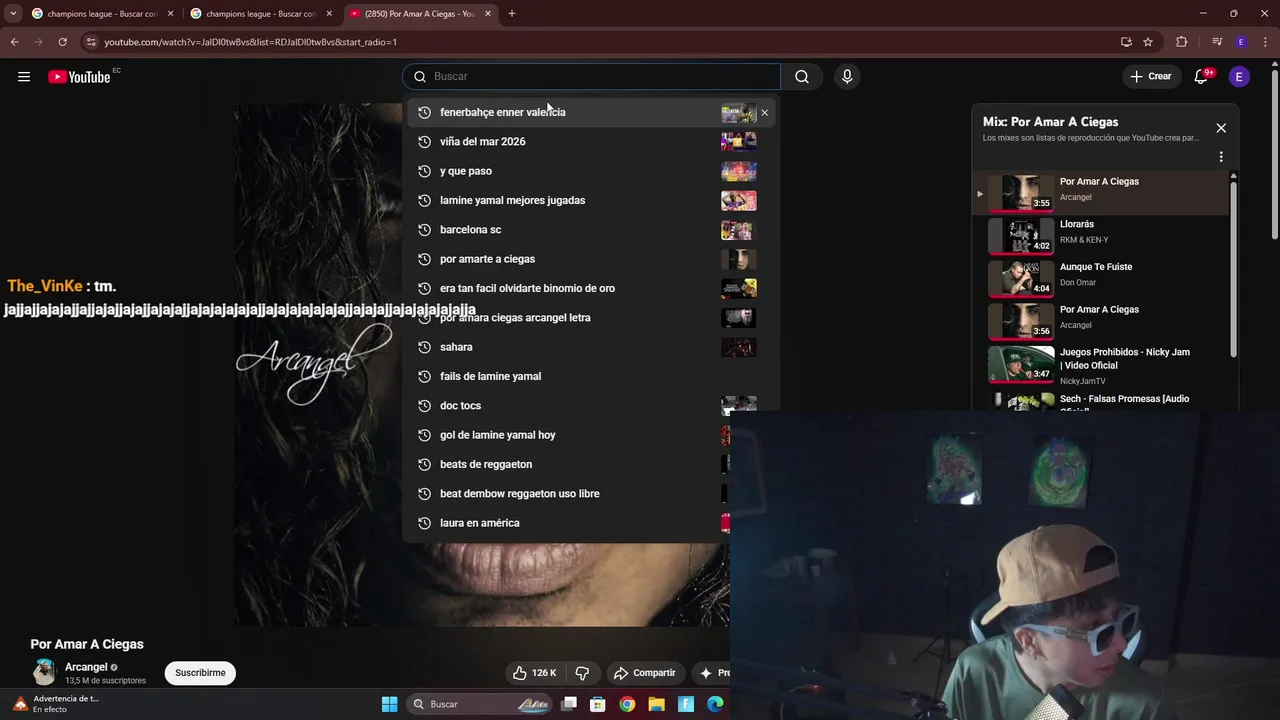Close the Mix: Por Amar A Ciegas panel

tap(1221, 128)
